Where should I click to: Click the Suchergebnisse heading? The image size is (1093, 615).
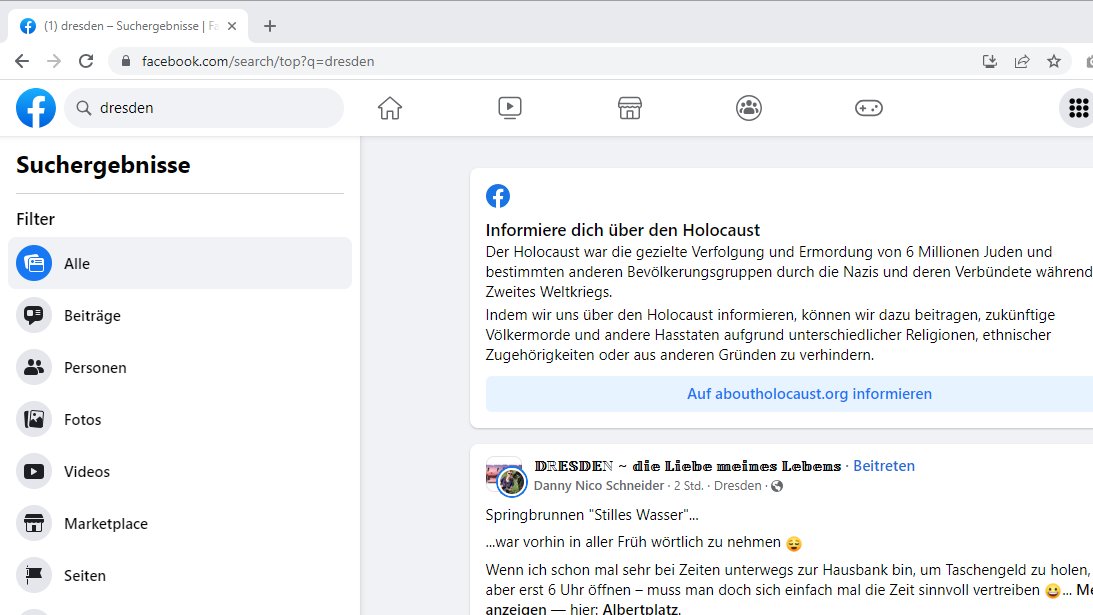tap(103, 165)
